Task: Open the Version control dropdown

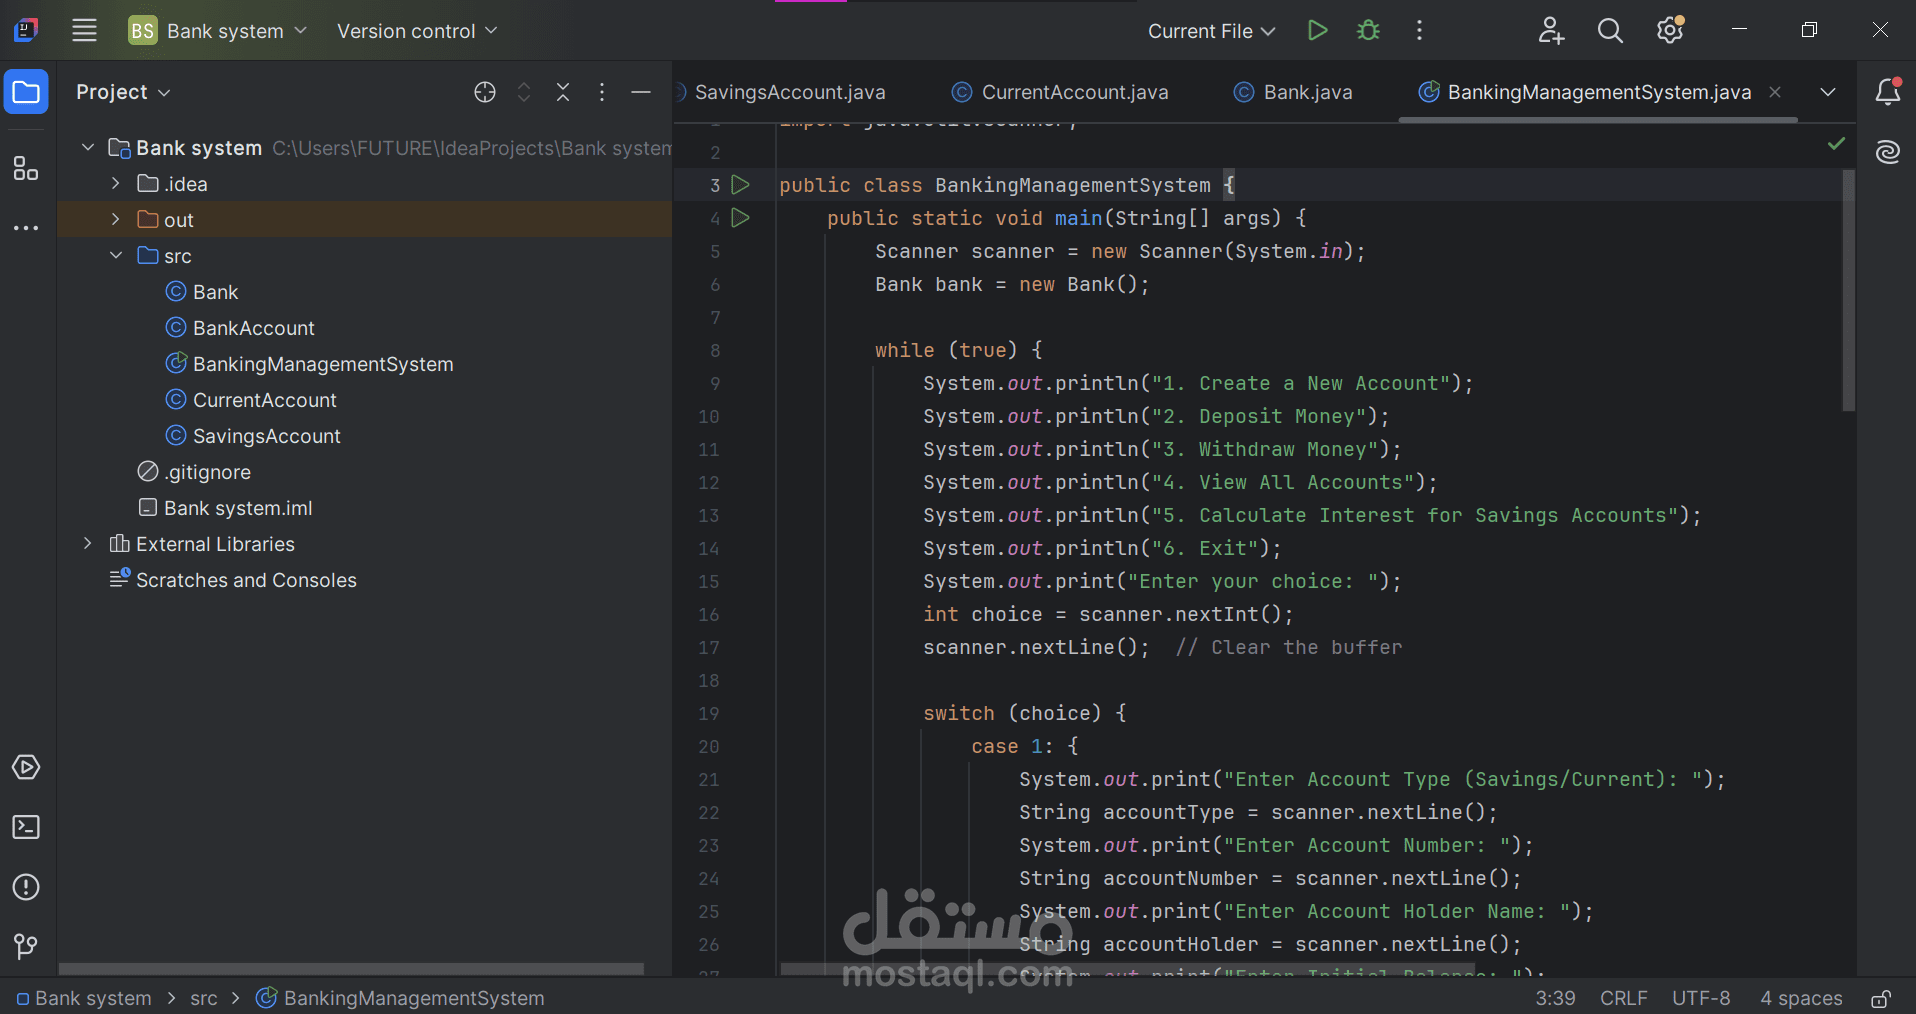Action: point(417,31)
